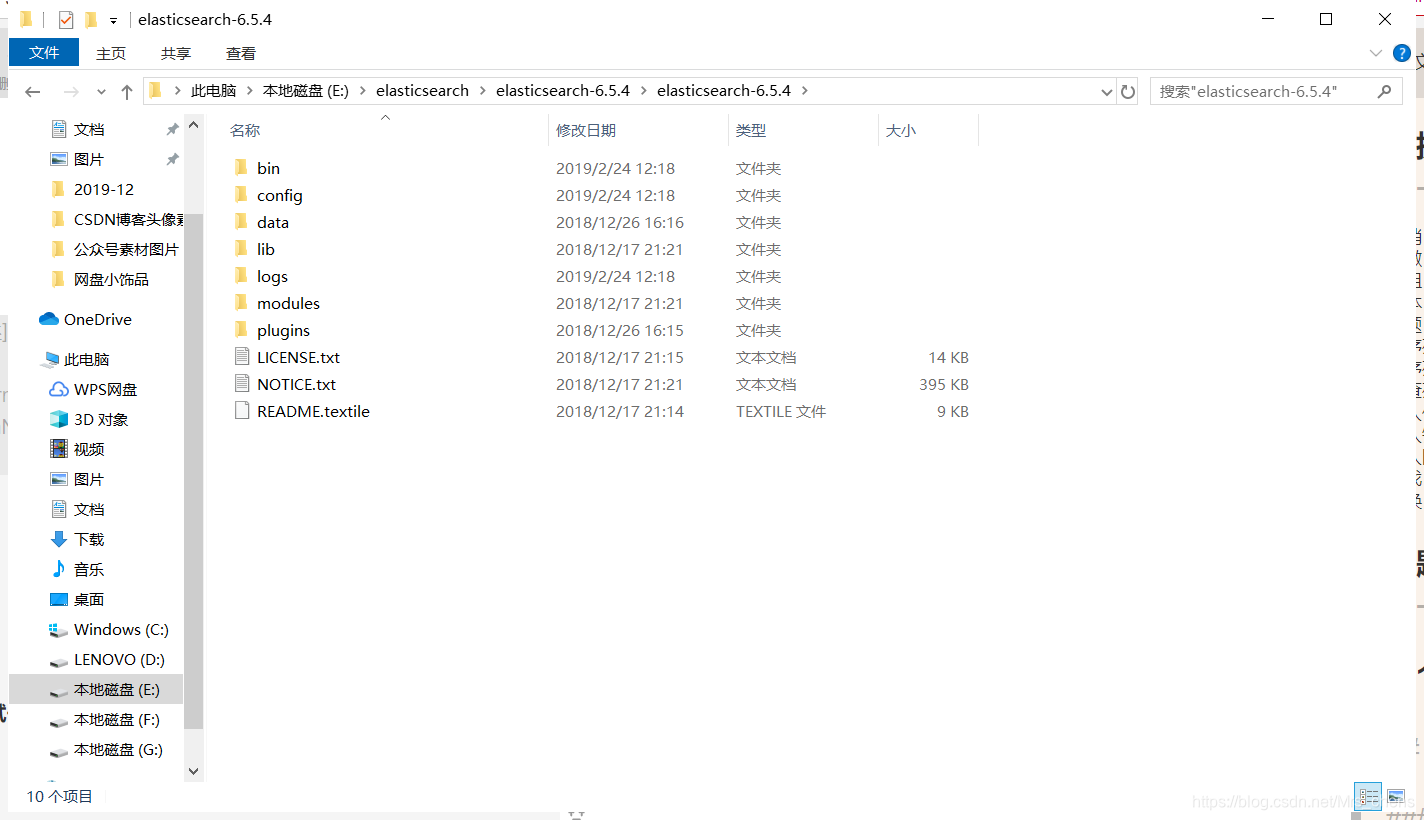Refresh the current folder view

tap(1128, 91)
